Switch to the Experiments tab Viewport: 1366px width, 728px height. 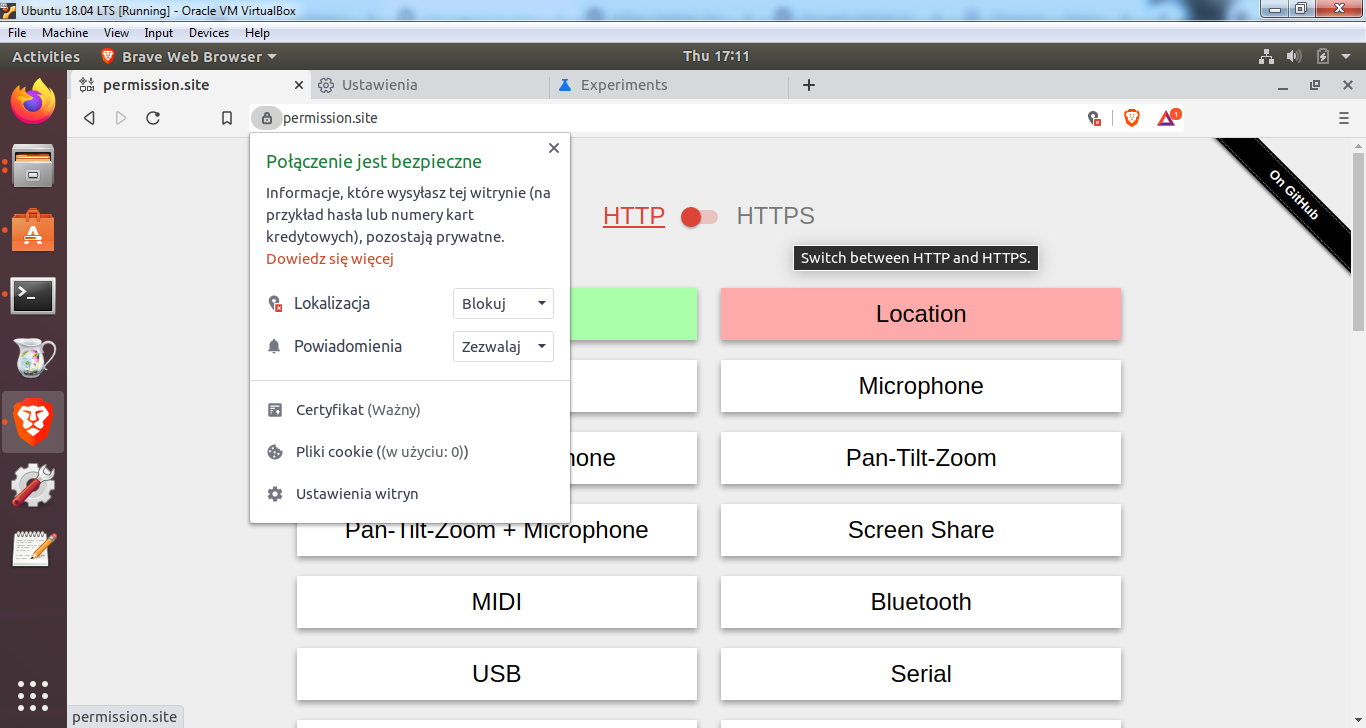(x=670, y=85)
